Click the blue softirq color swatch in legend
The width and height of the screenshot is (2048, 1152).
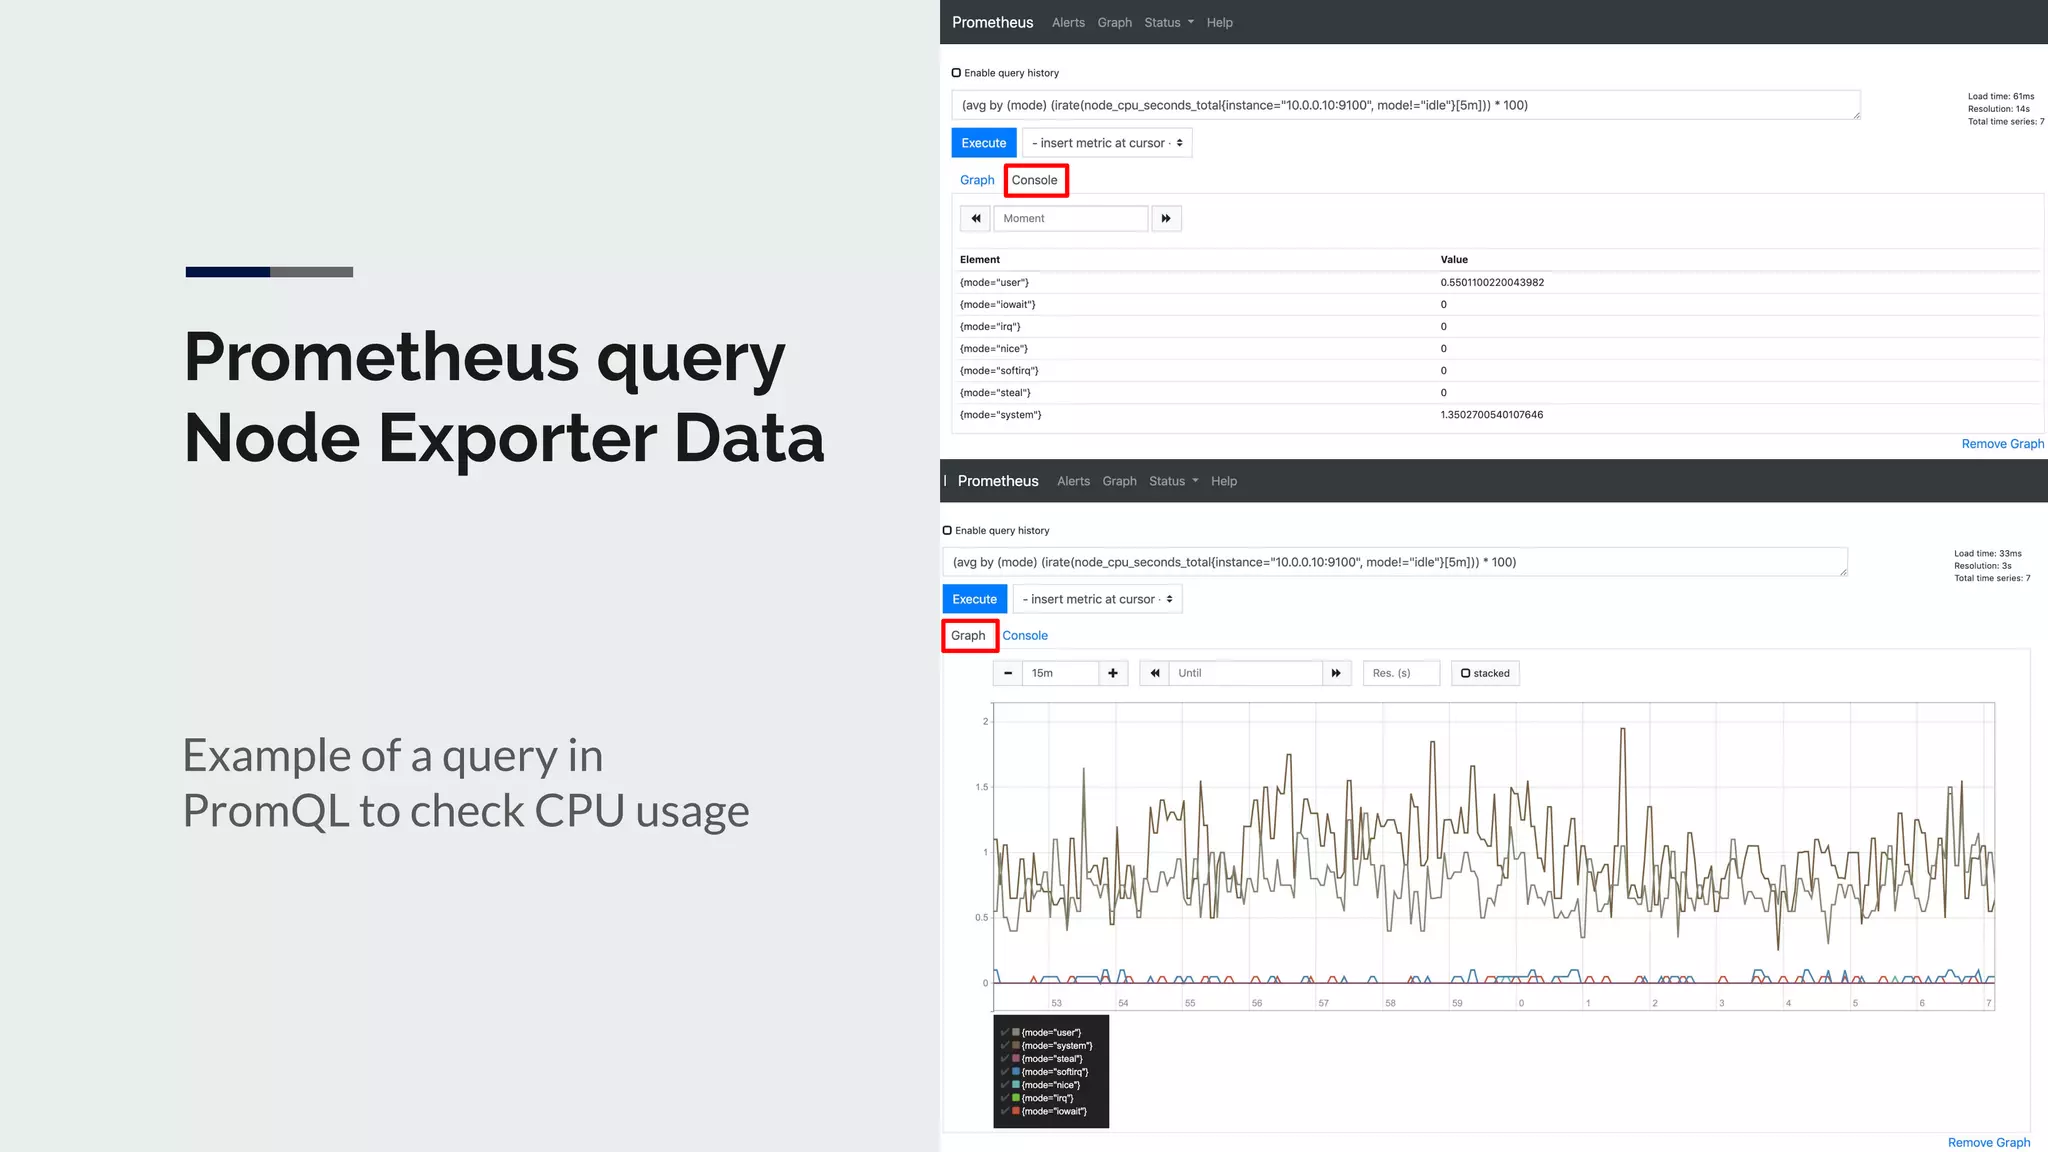pyautogui.click(x=1016, y=1071)
